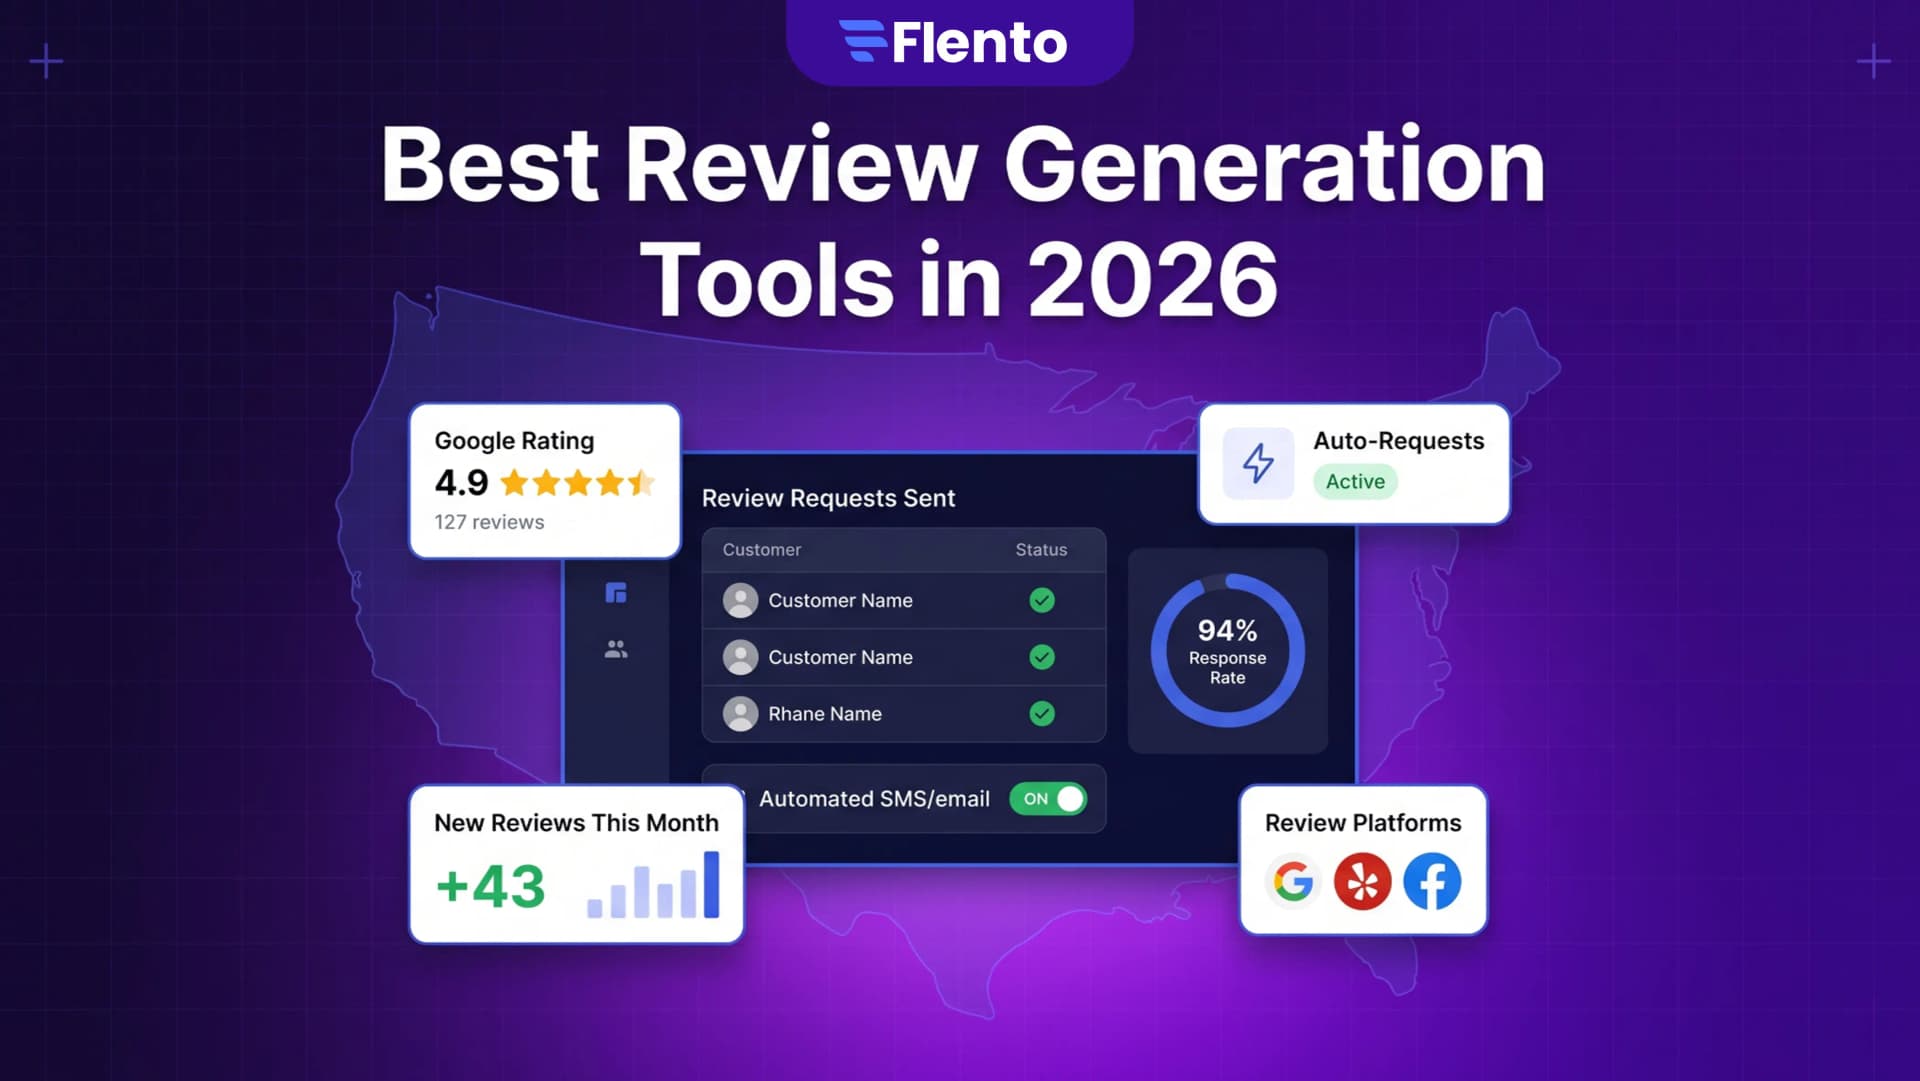
Task: Open the people sidebar icon
Action: pos(616,650)
